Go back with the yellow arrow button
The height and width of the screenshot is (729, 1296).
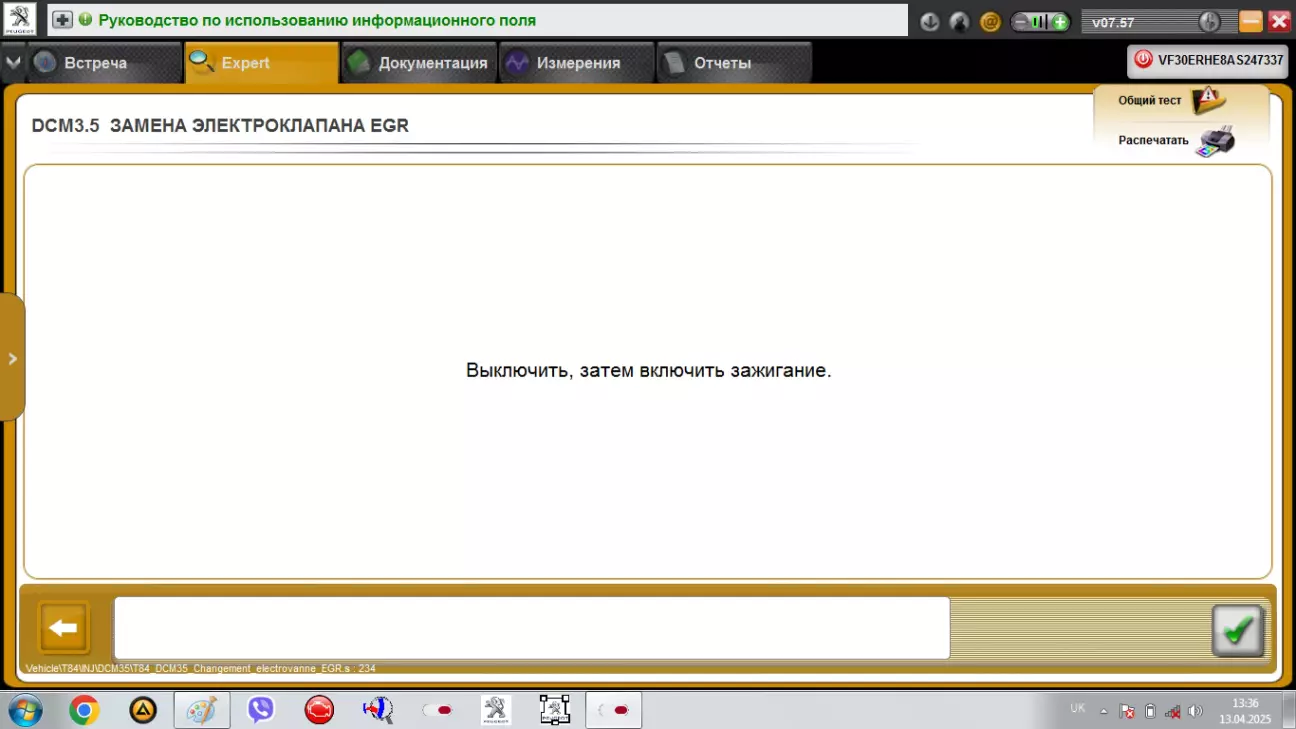click(64, 628)
